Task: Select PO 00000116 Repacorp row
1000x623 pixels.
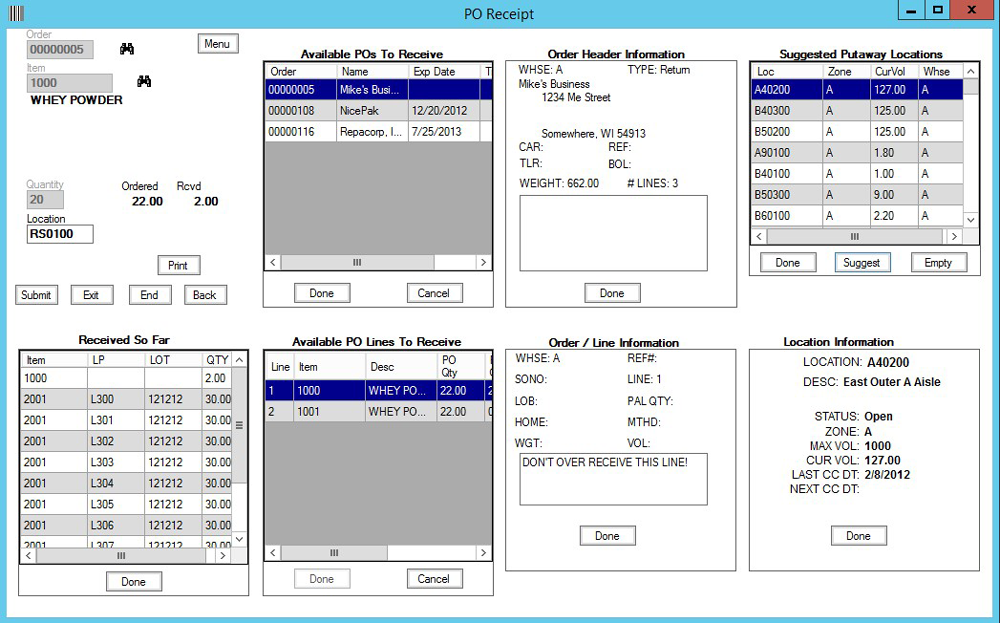Action: 378,131
